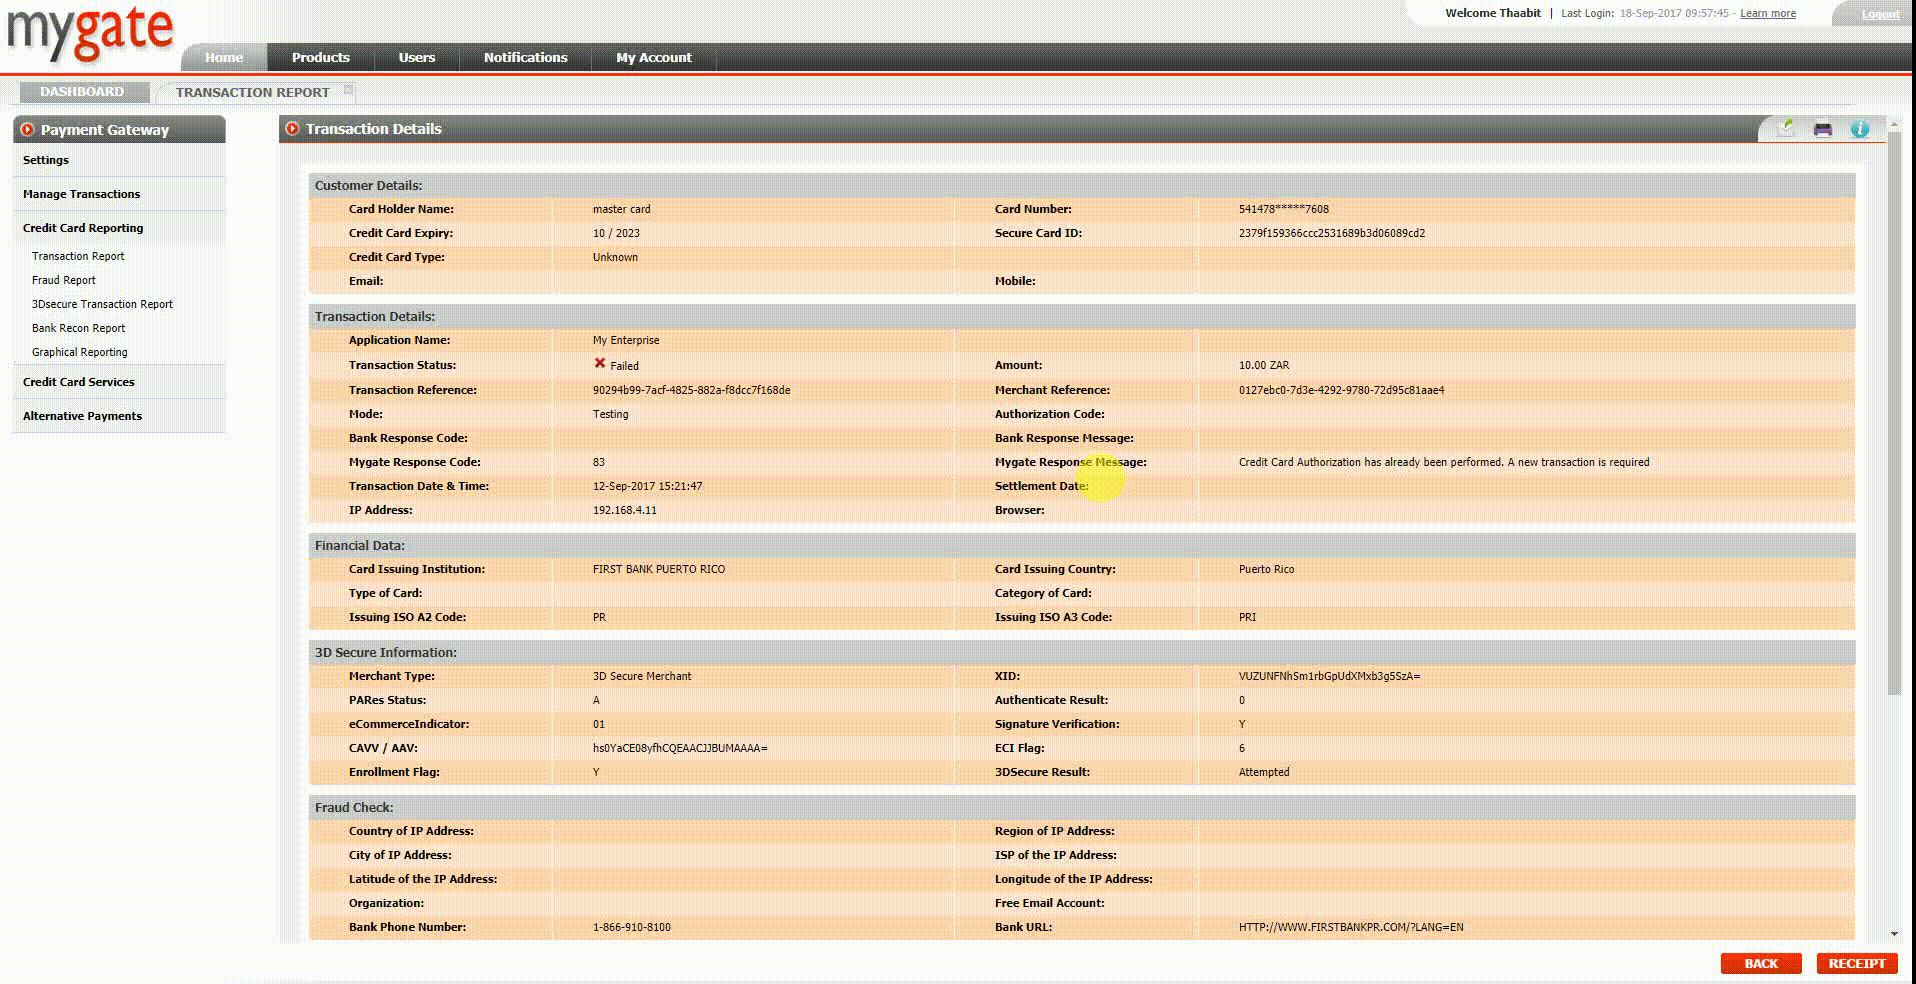
Task: Collapse Credit Card Reporting section
Action: pos(83,228)
